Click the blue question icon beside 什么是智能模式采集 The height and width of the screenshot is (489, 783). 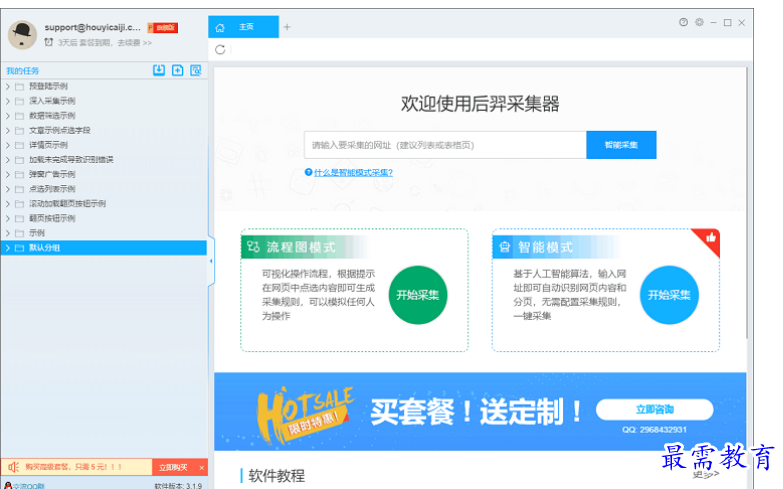point(308,172)
